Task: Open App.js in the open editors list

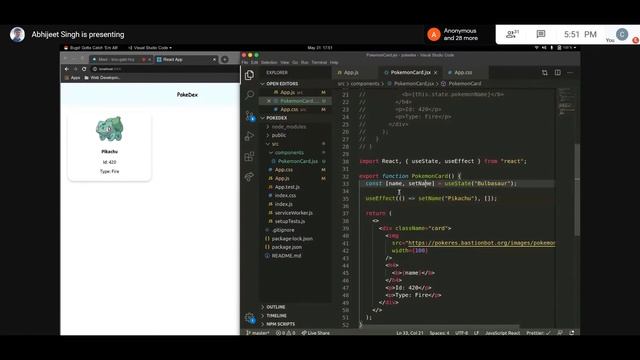Action: click(287, 93)
